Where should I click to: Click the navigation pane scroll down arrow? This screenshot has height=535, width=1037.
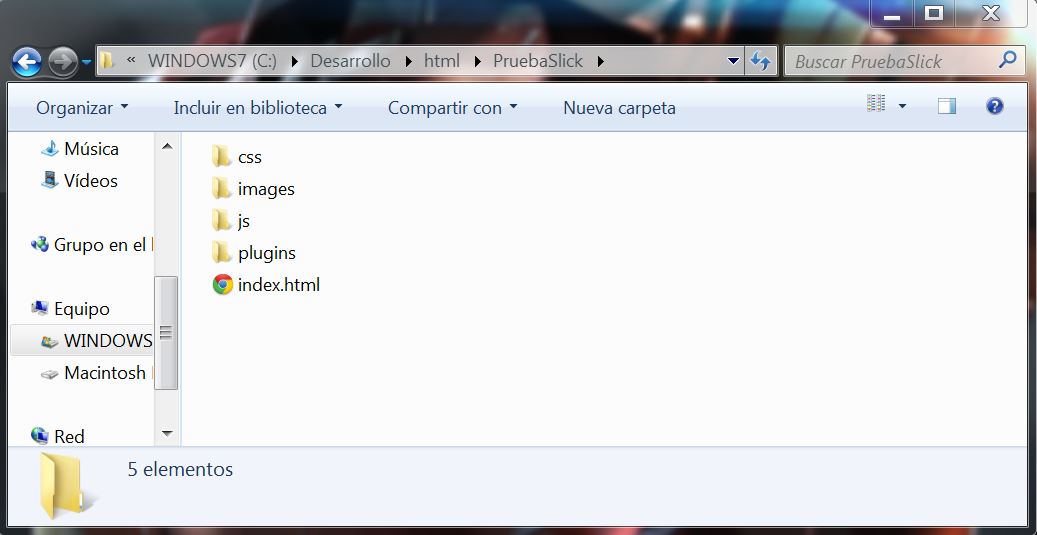(x=167, y=434)
